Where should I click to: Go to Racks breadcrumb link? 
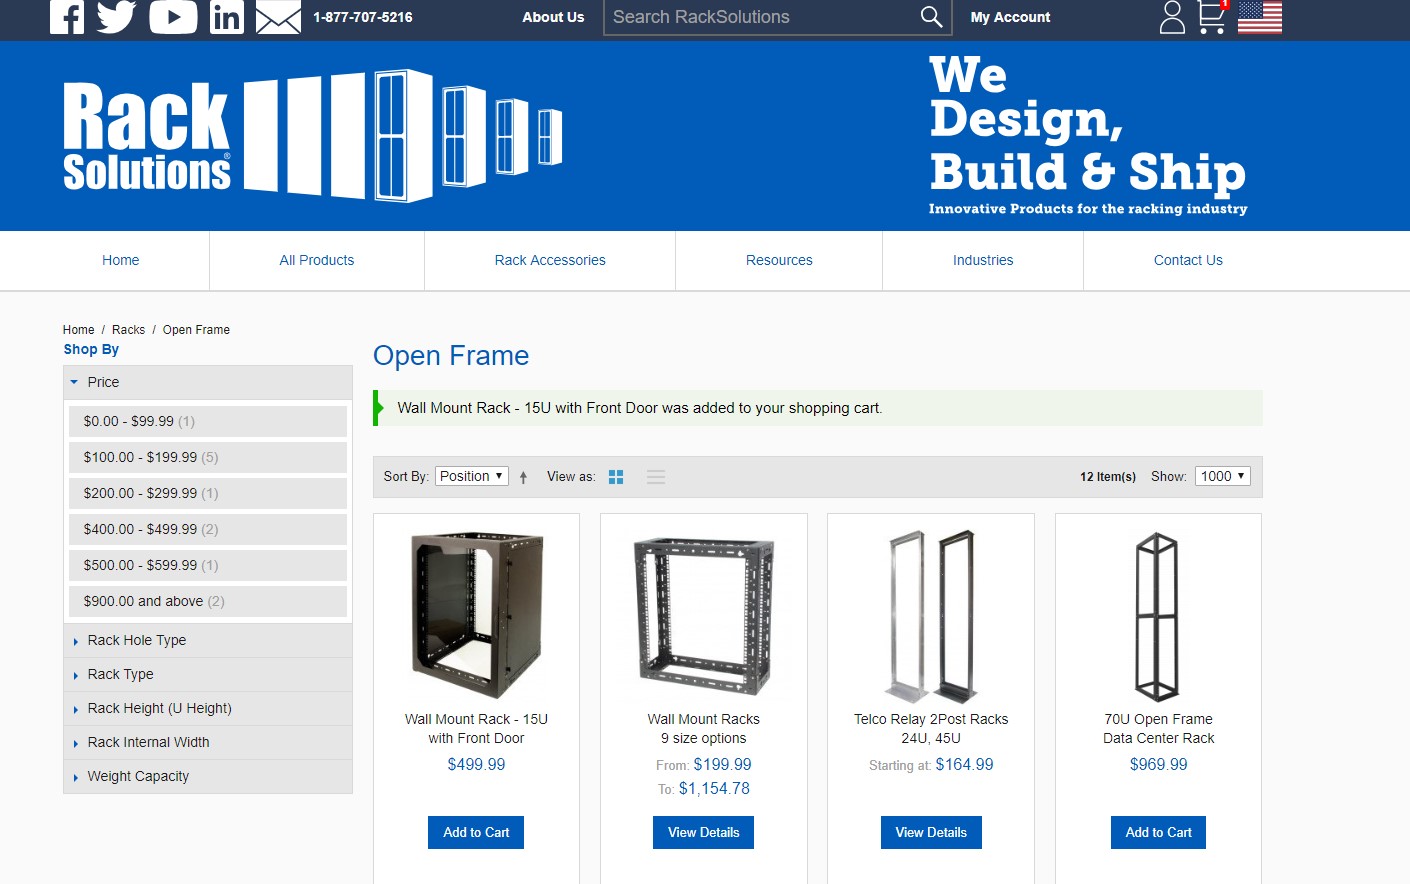click(128, 330)
